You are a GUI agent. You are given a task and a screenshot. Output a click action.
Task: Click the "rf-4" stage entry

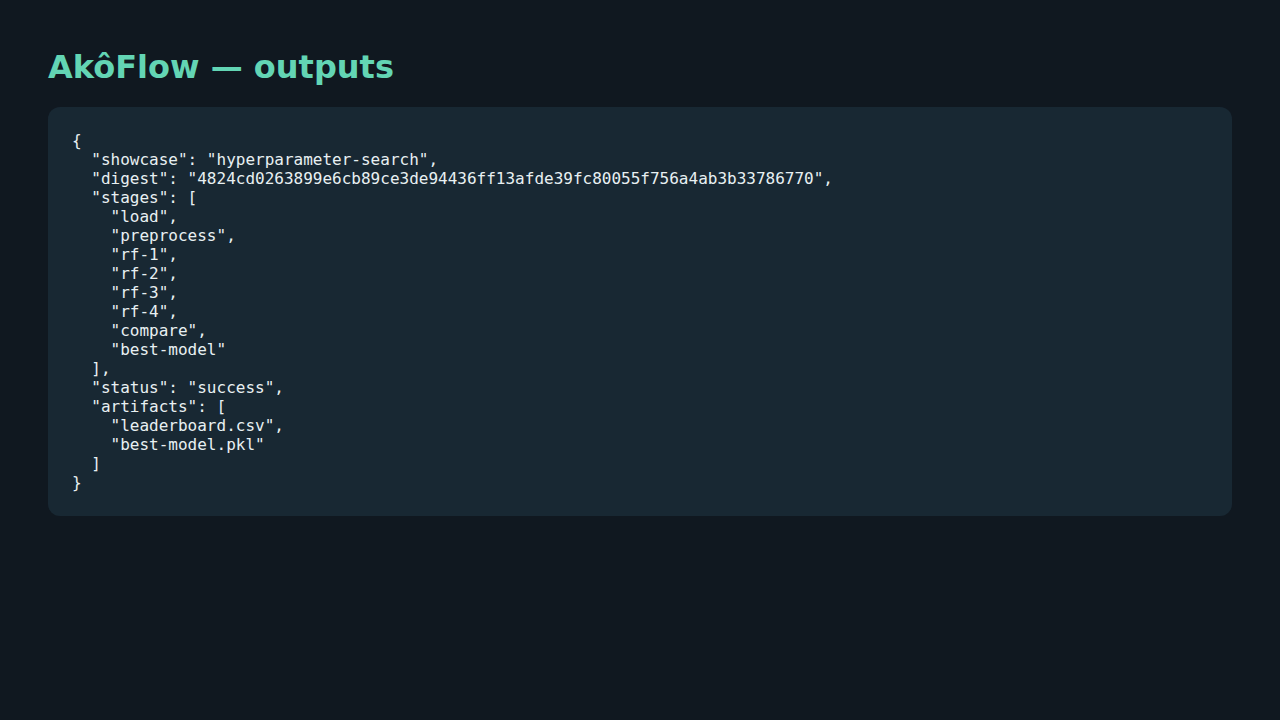pos(139,312)
